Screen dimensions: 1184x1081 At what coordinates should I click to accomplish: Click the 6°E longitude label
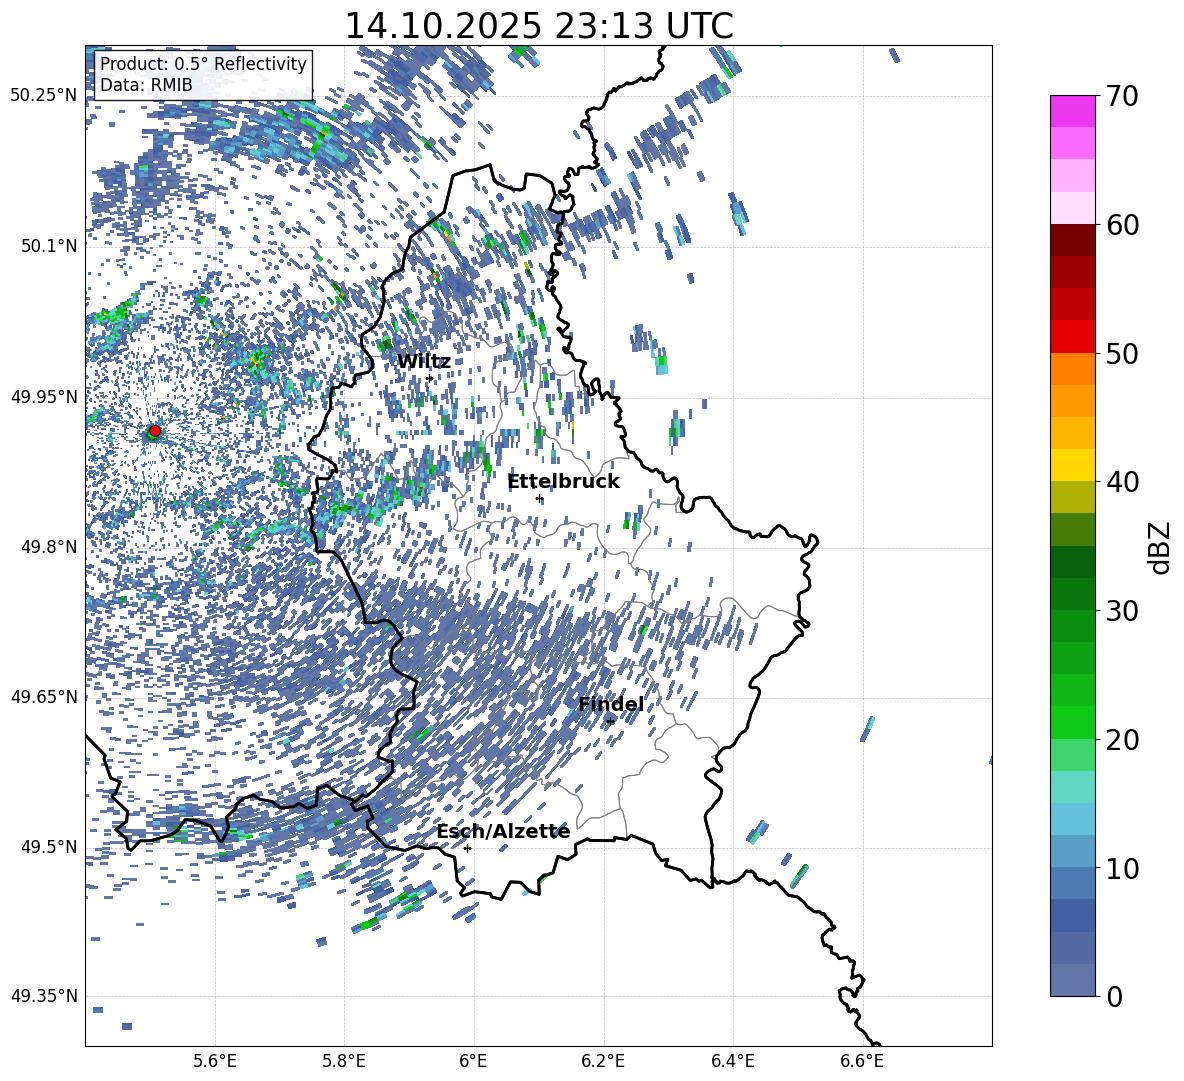(473, 1061)
